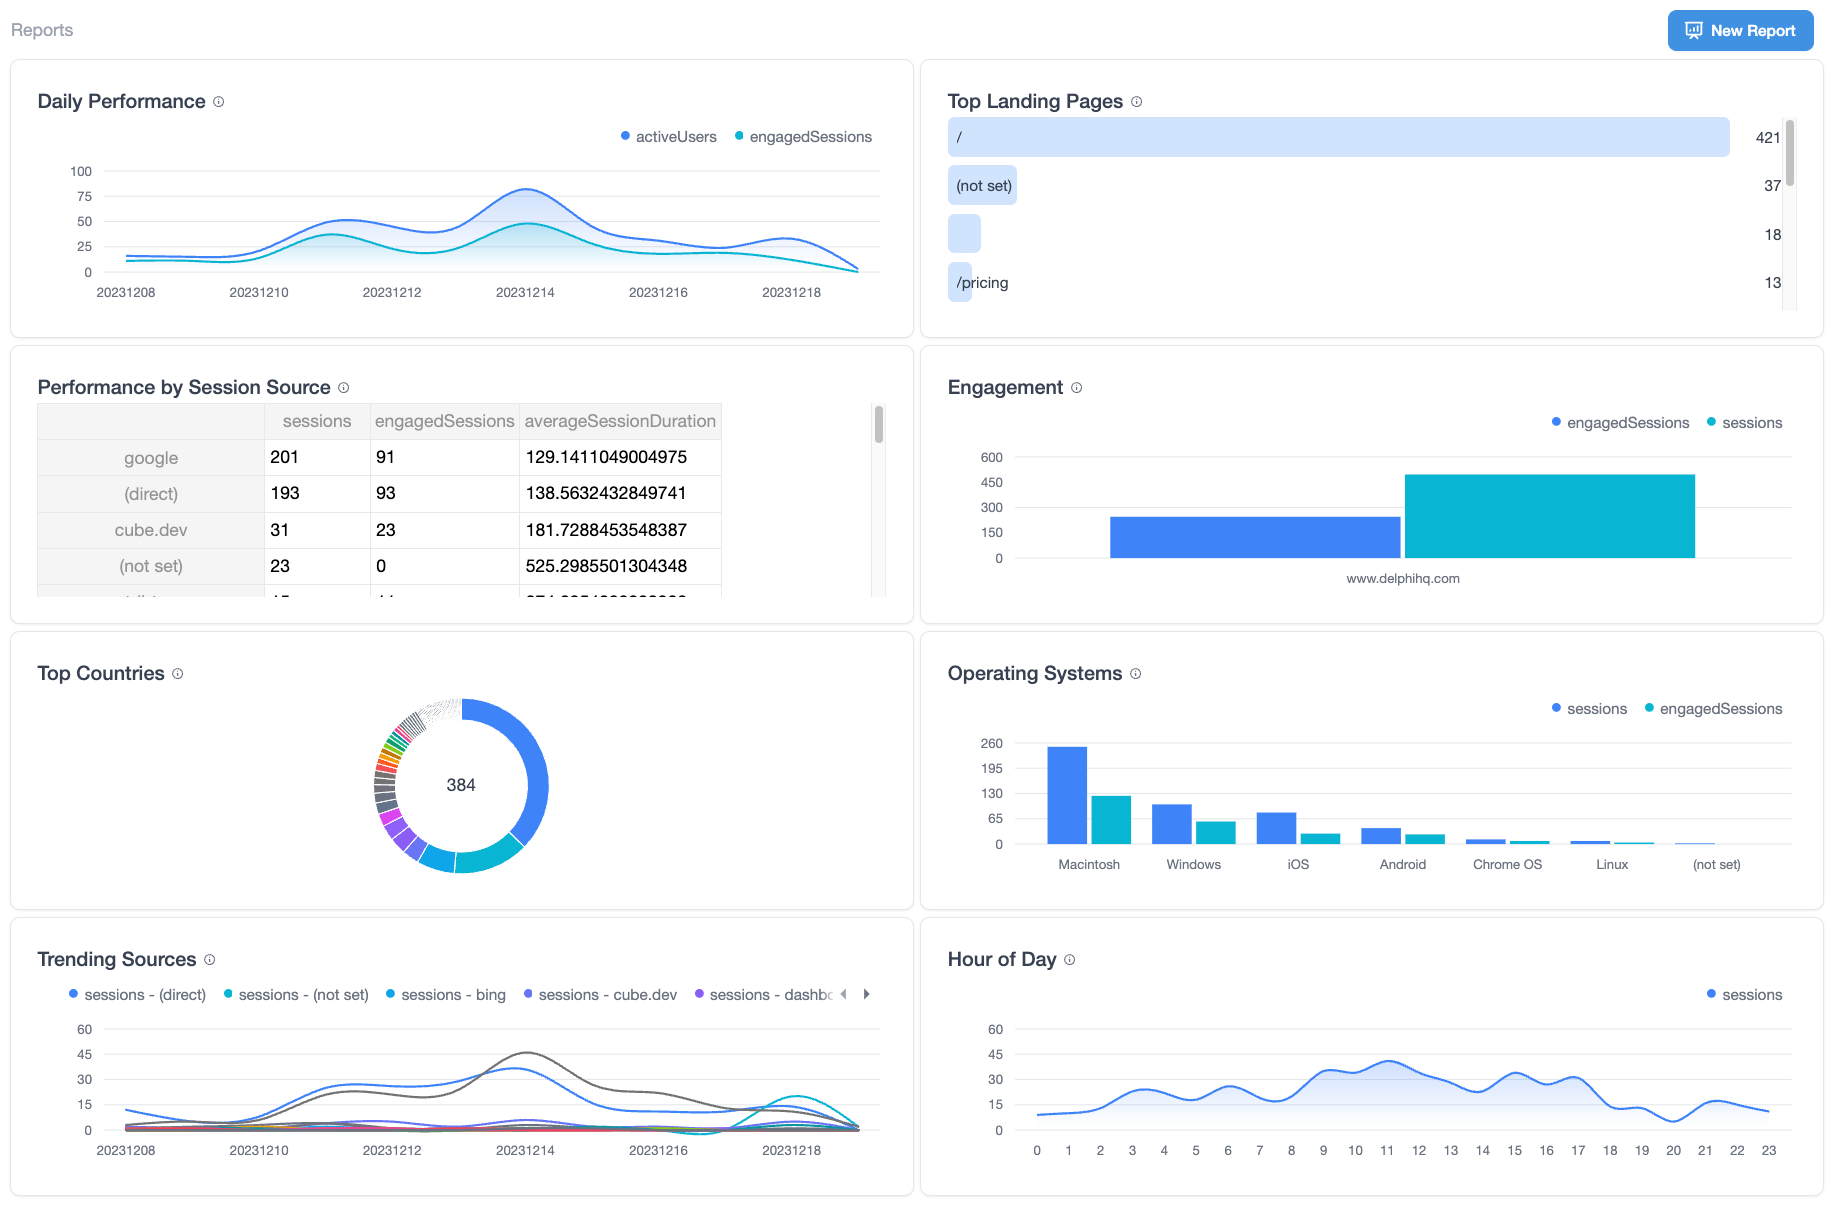Viewport: 1835px width, 1210px height.
Task: Toggle 'sessions - (direct)' legend in Trending Sources
Action: click(137, 995)
